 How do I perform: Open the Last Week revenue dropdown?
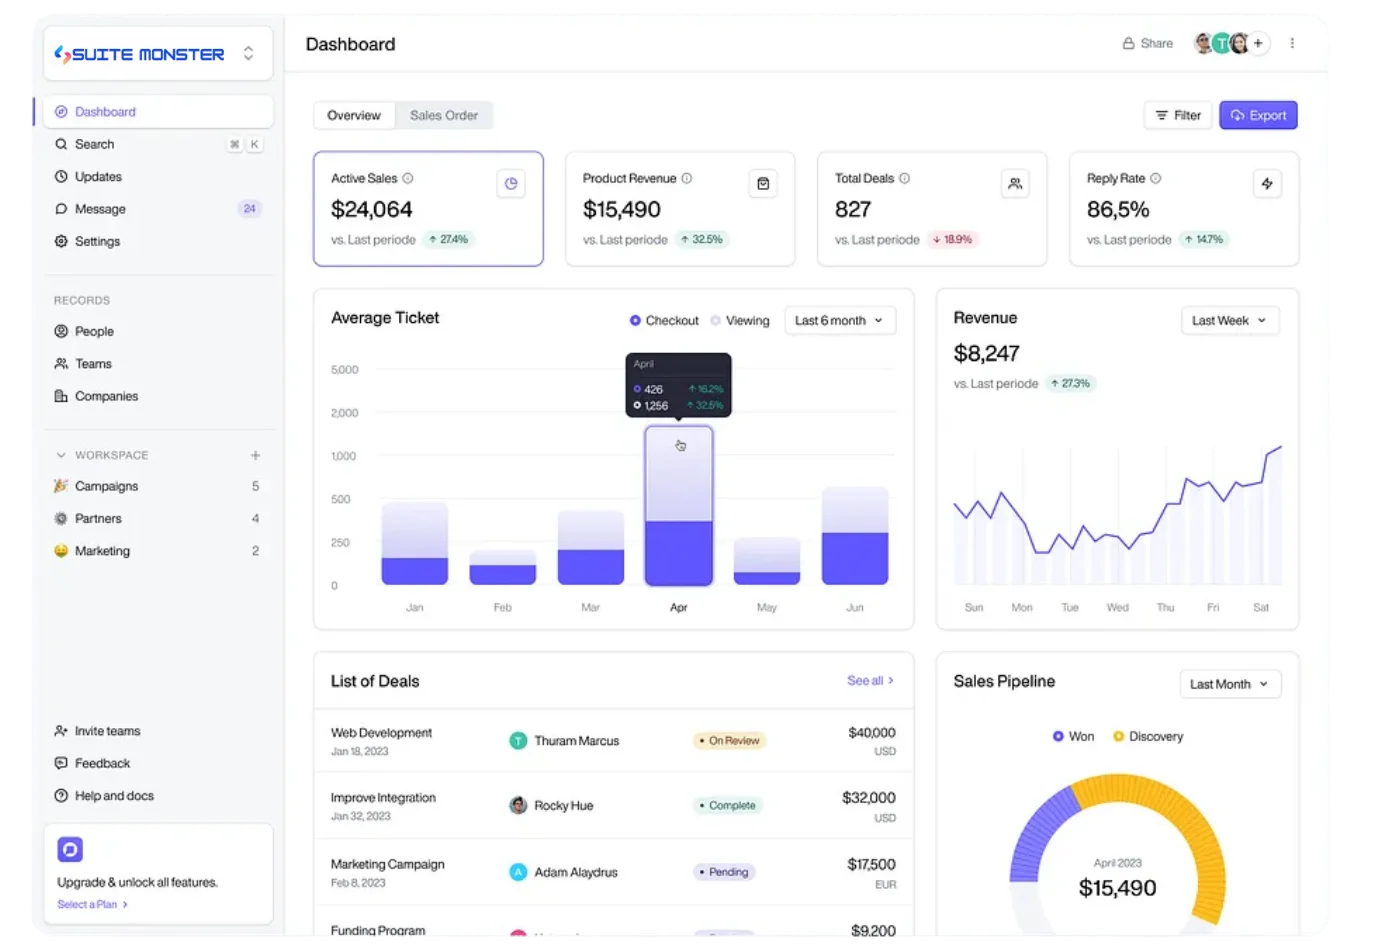[x=1229, y=321]
